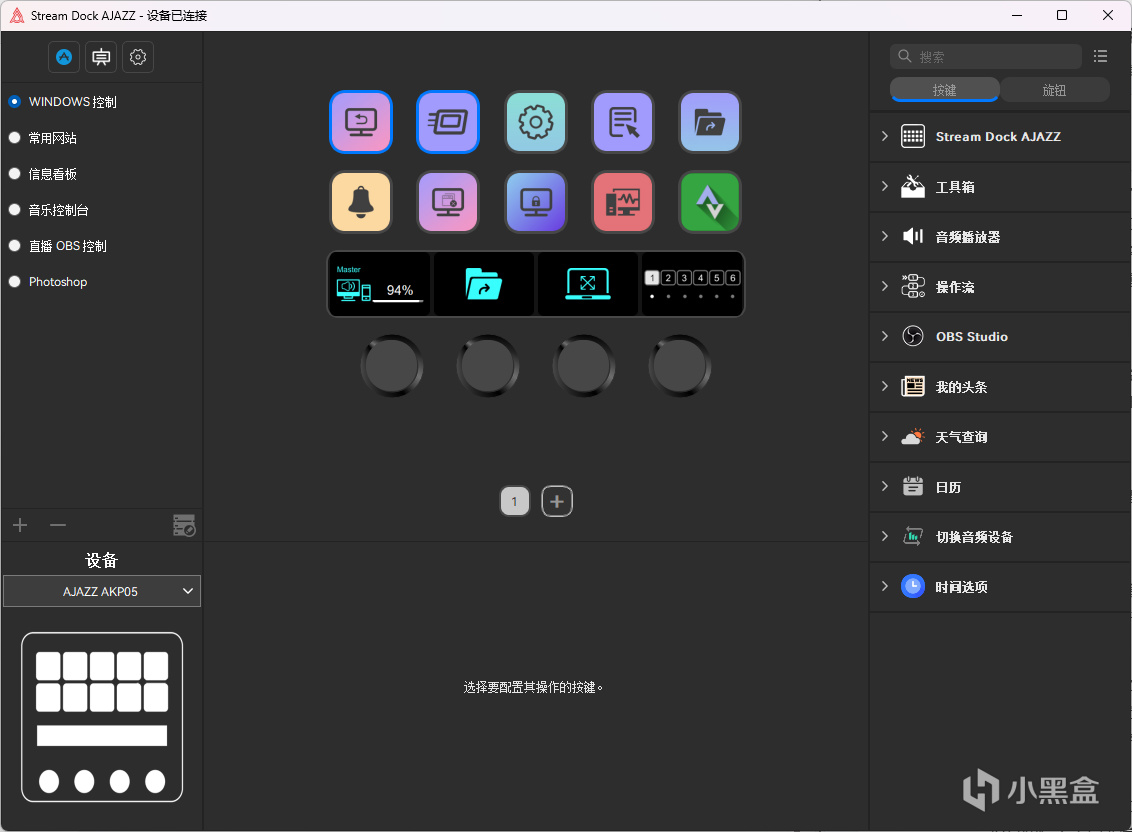The width and height of the screenshot is (1132, 832).
Task: Add a new key page with plus button
Action: 557,501
